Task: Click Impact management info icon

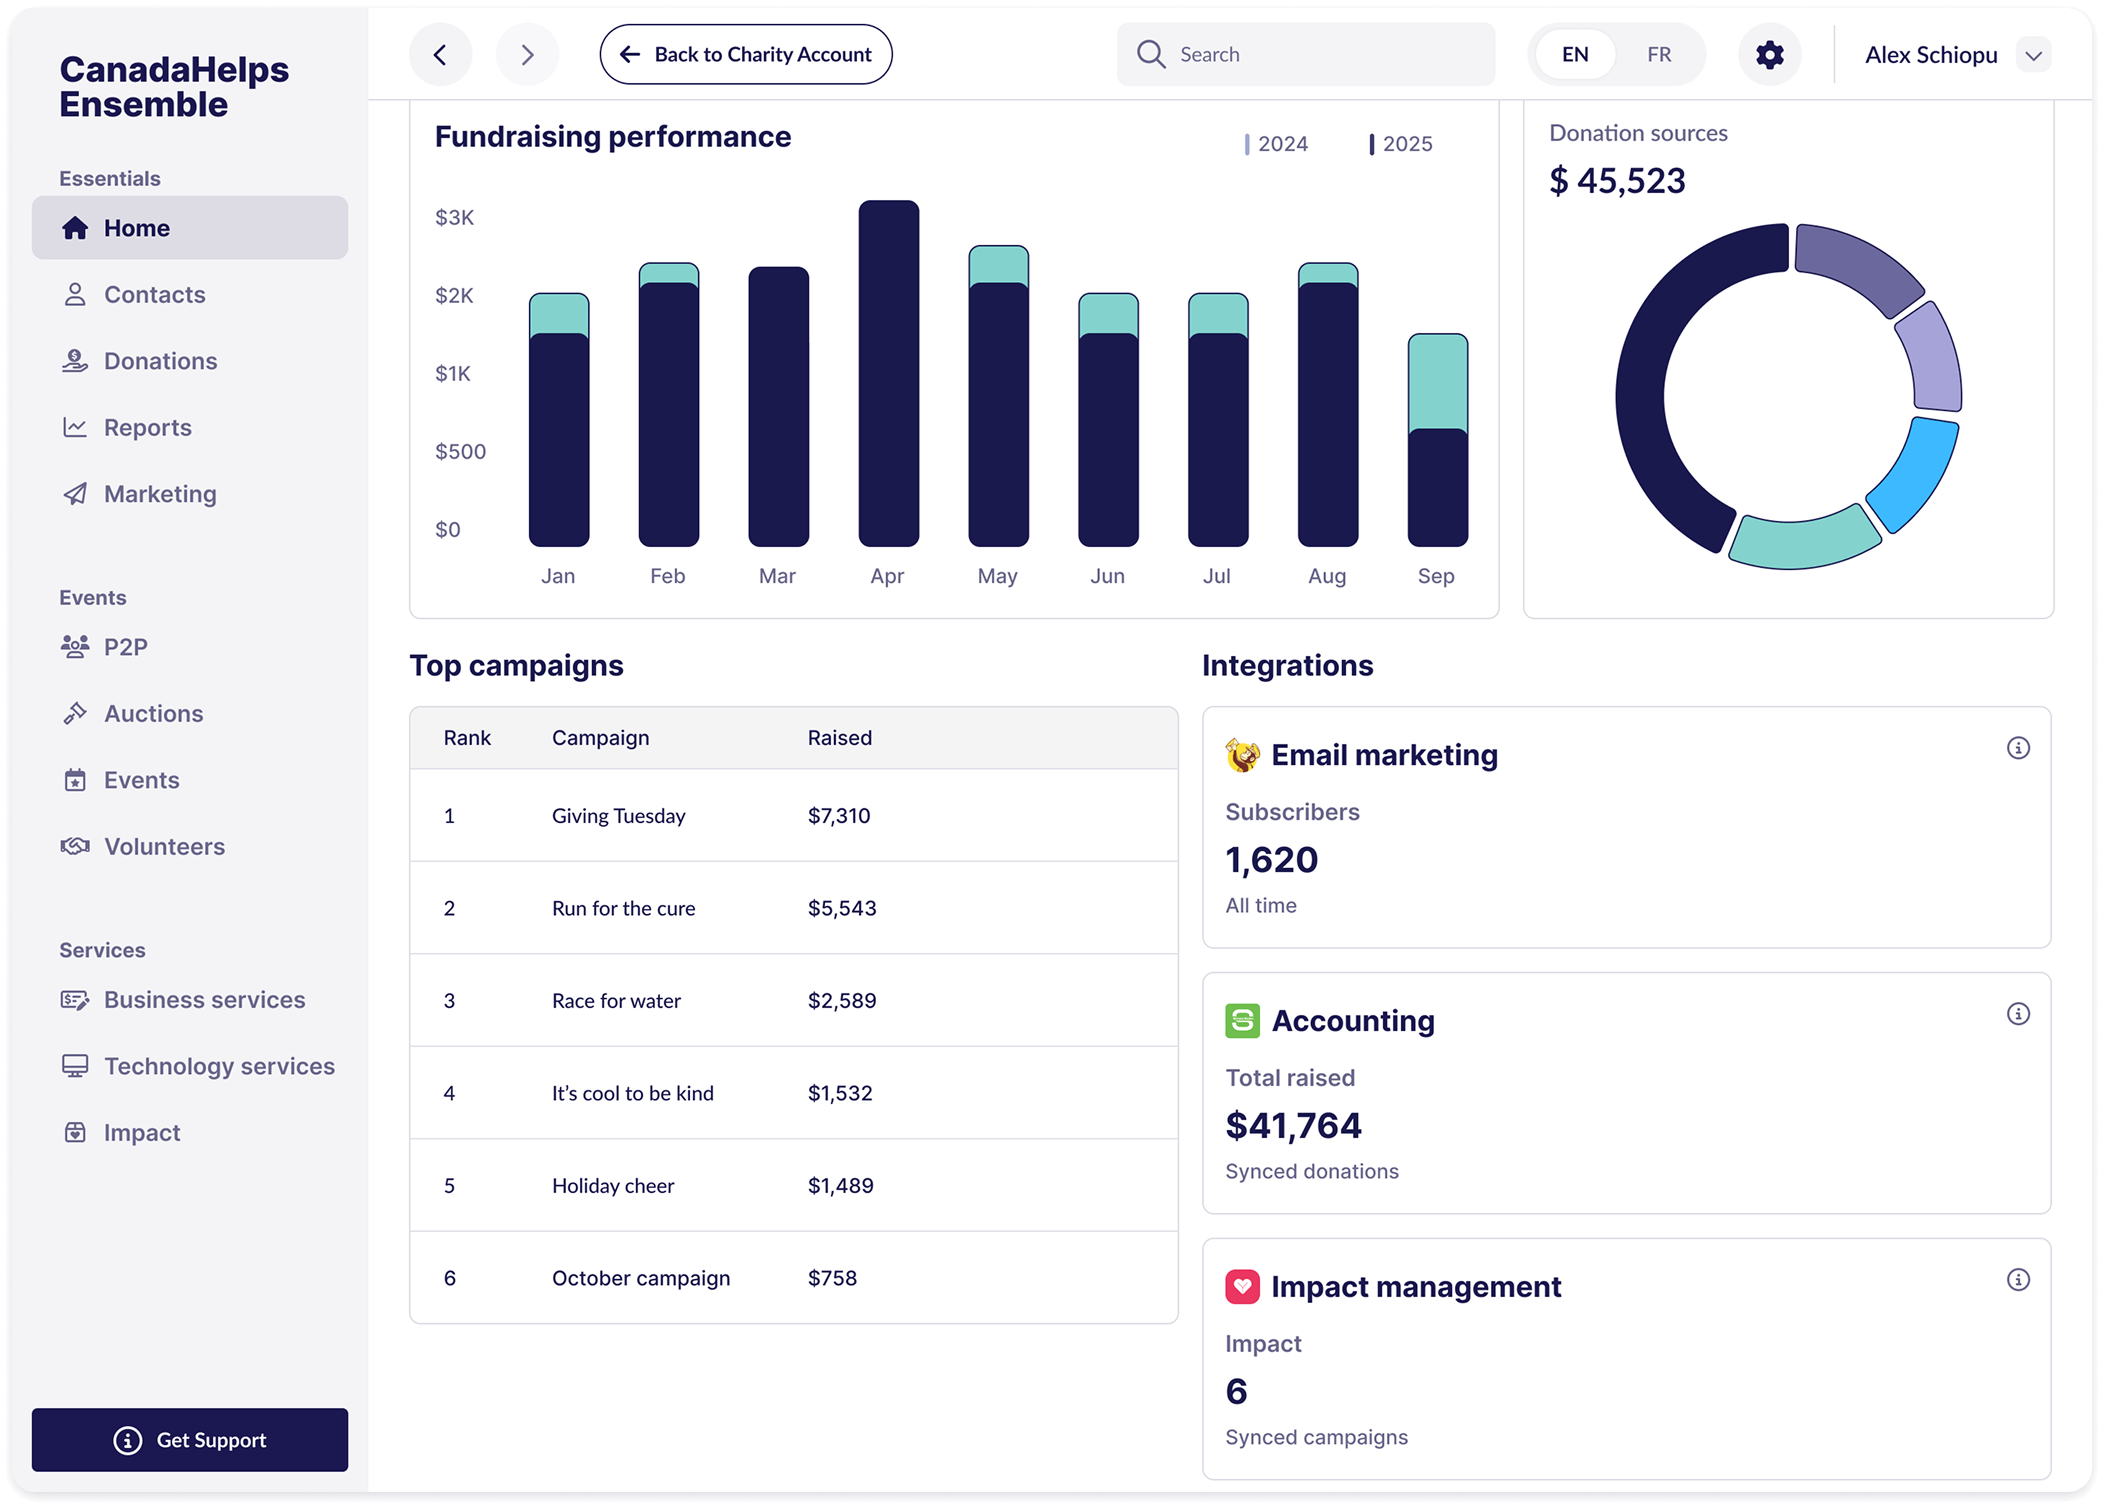Action: pyautogui.click(x=2018, y=1280)
